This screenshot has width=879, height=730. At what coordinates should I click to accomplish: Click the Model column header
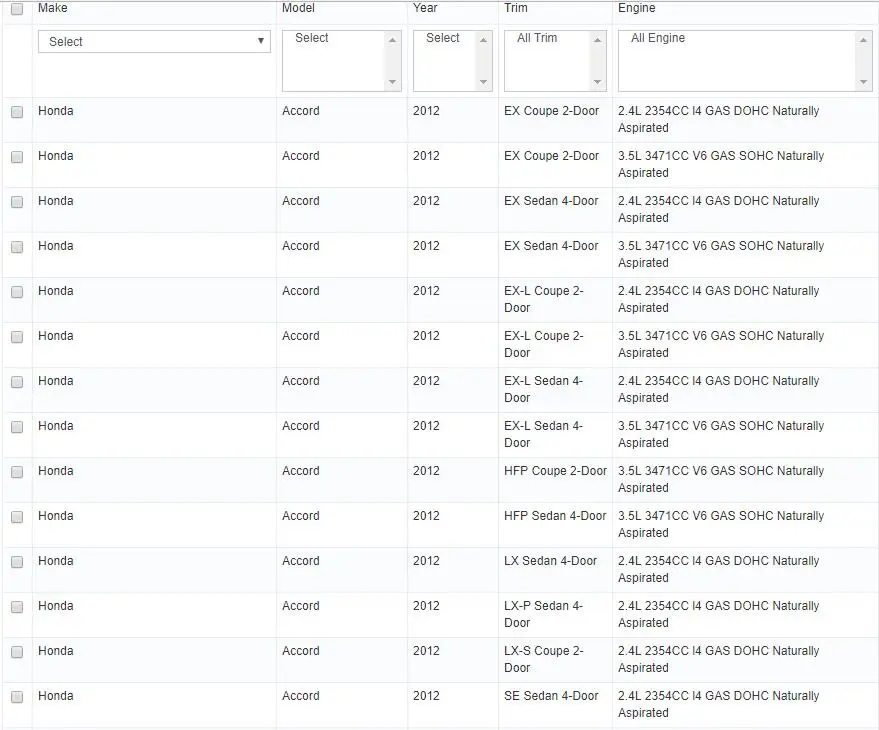point(298,8)
